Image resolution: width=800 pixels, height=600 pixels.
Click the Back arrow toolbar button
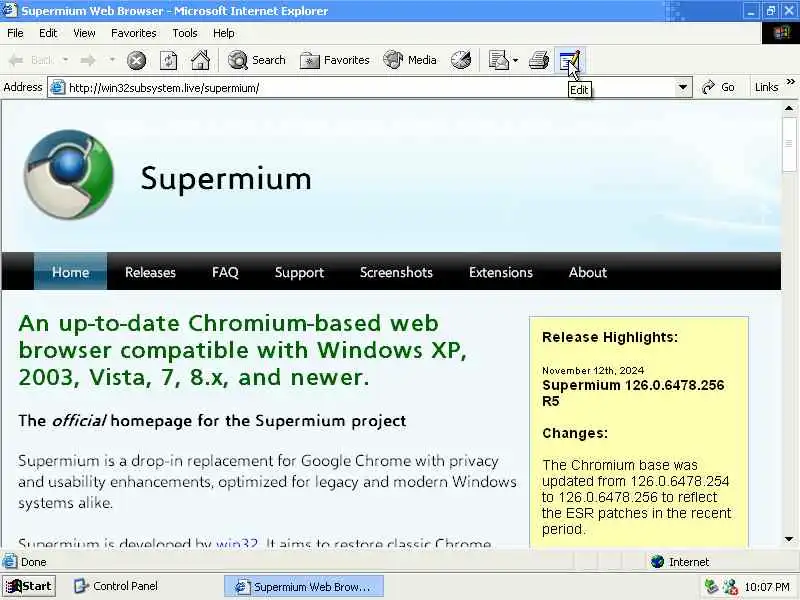(x=31, y=60)
